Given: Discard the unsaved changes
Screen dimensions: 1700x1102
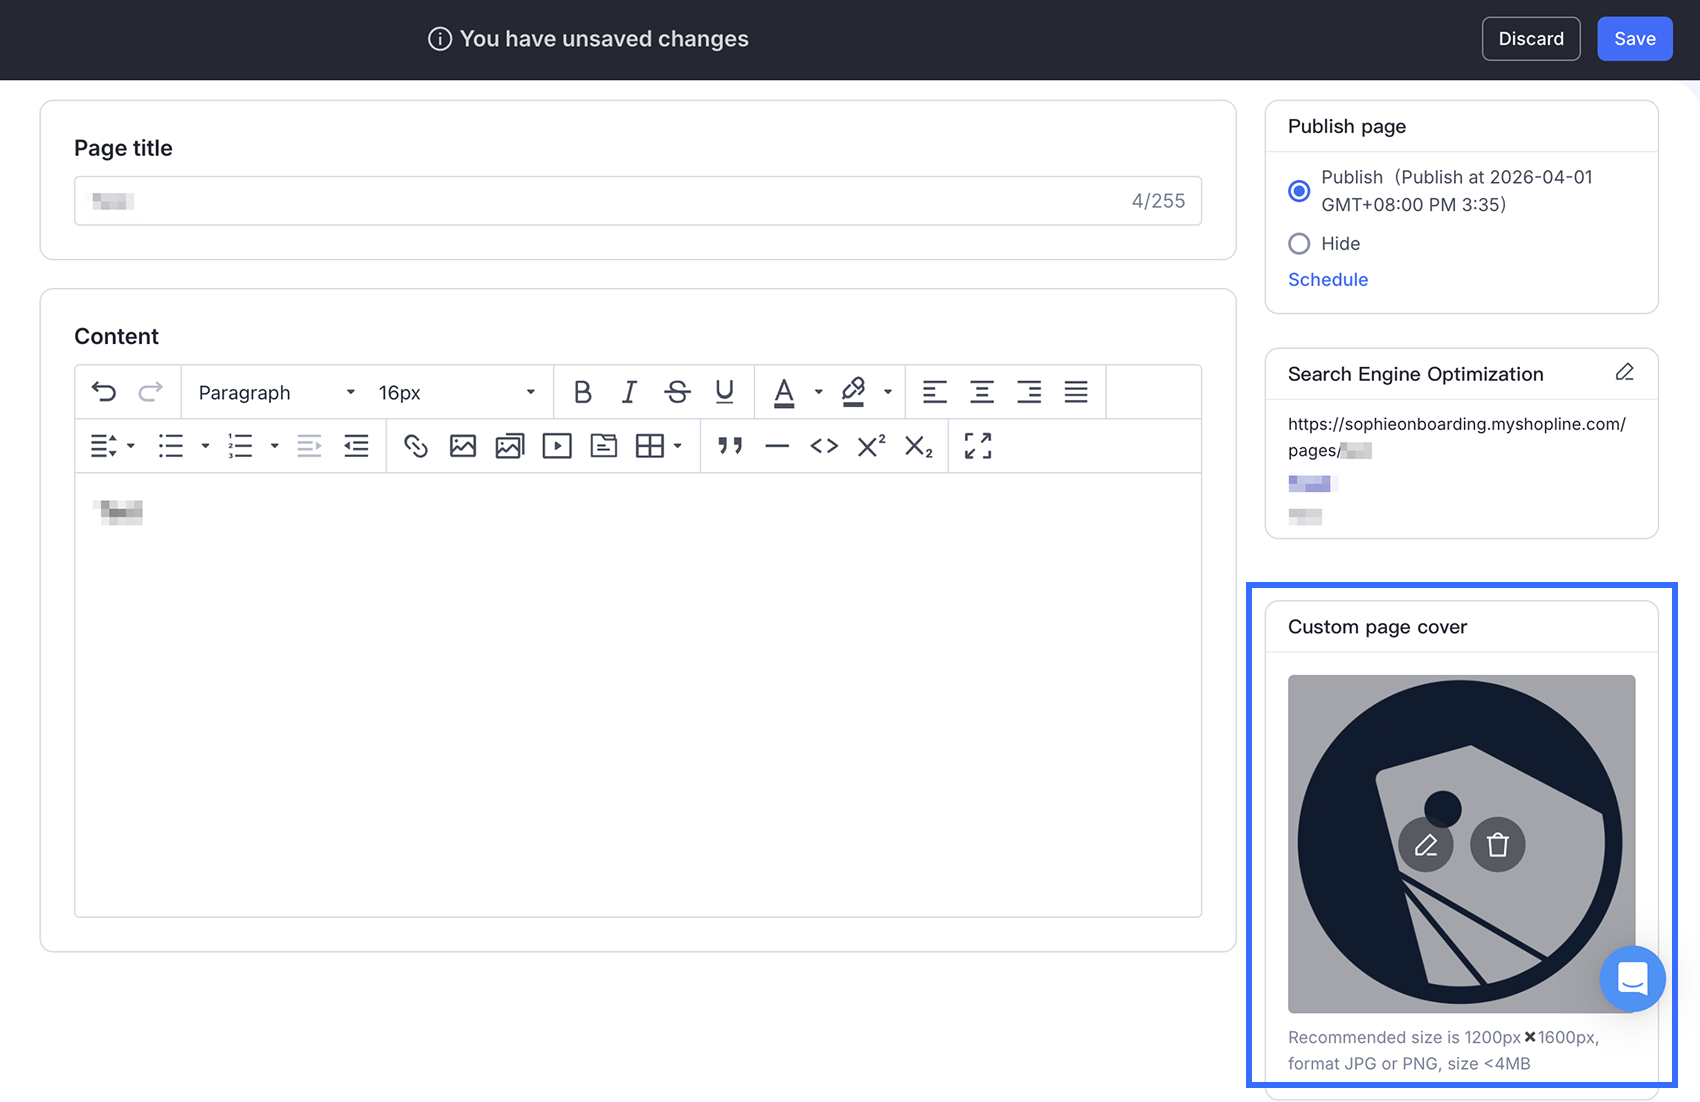Looking at the screenshot, I should [x=1530, y=39].
